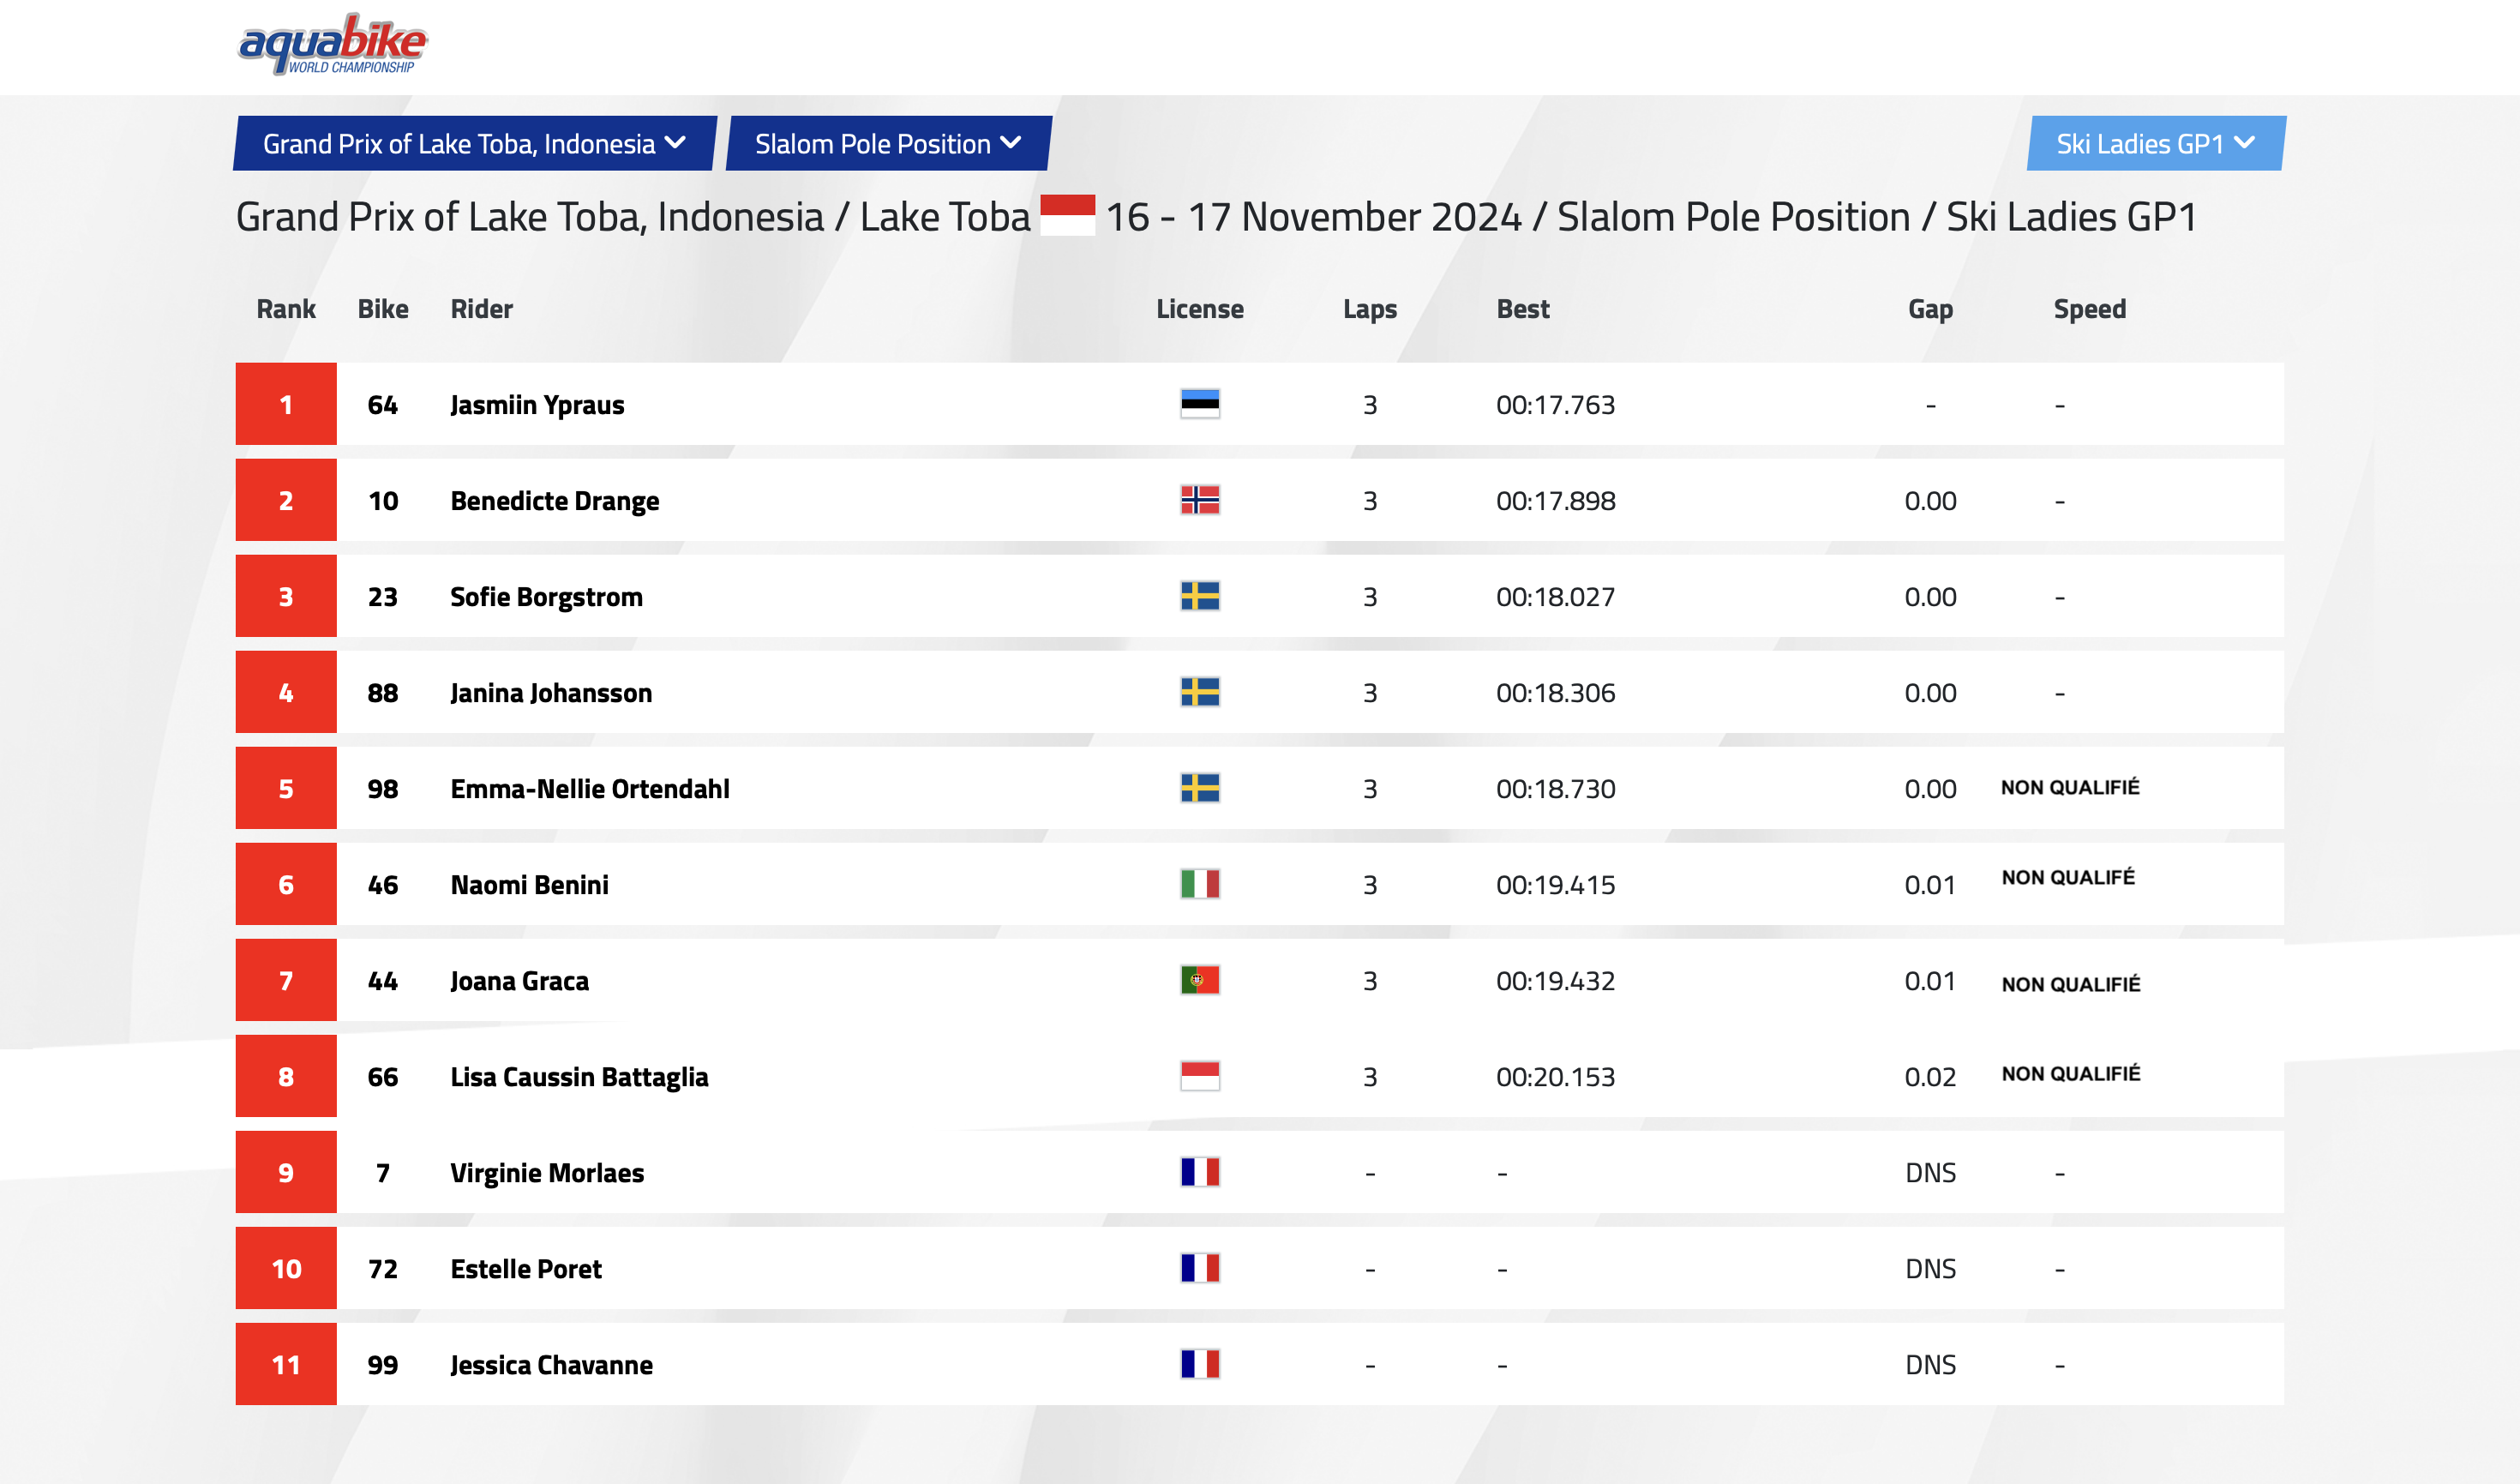Select rider Estelle Poret
Image resolution: width=2520 pixels, height=1484 pixels.
(526, 1269)
